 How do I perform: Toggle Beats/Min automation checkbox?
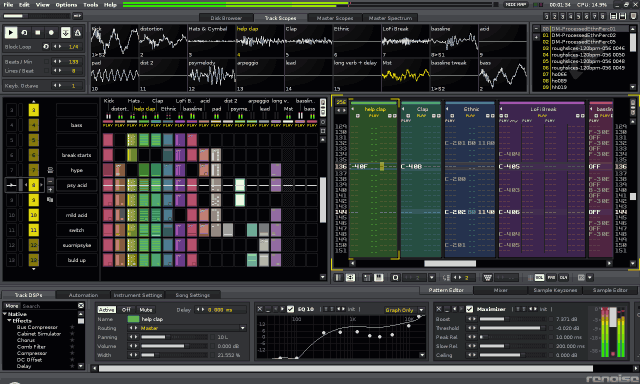tap(46, 62)
